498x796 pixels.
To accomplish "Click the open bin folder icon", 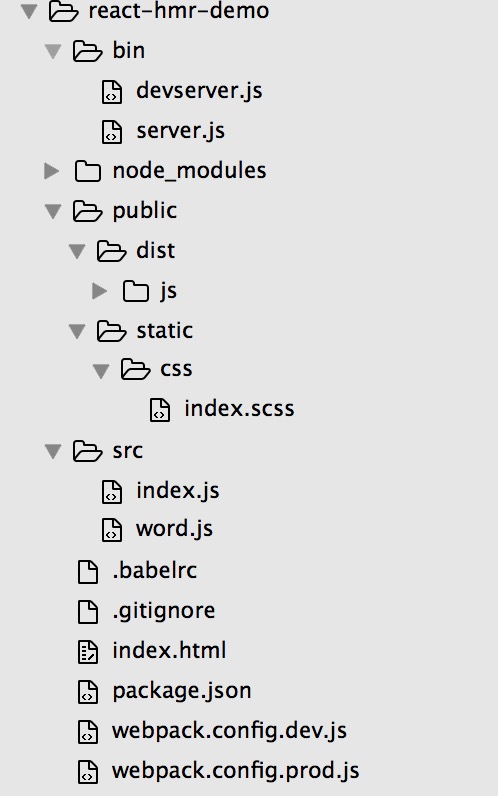I will [87, 51].
